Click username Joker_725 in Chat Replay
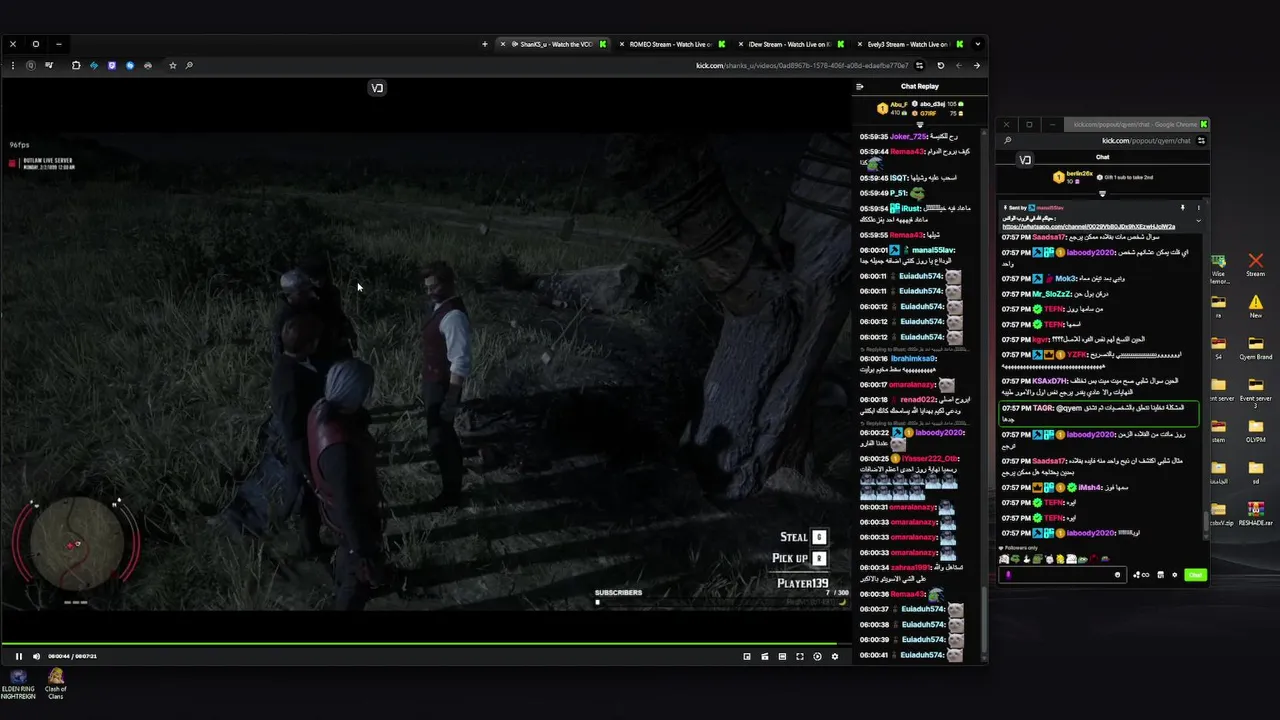 (909, 136)
